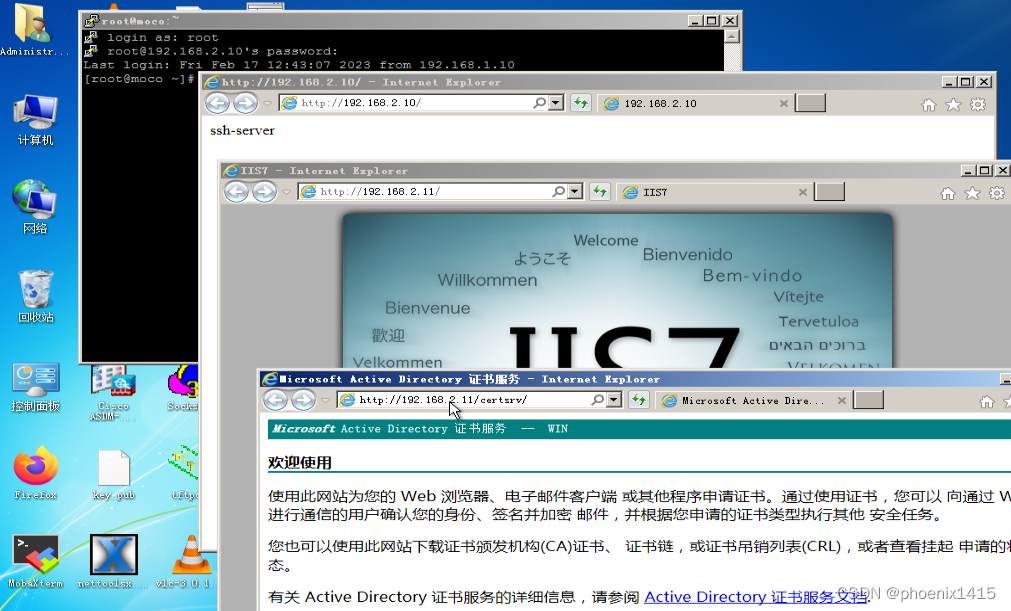Open recent pages arrow in certsrv window
The width and height of the screenshot is (1011, 611).
pyautogui.click(x=325, y=400)
